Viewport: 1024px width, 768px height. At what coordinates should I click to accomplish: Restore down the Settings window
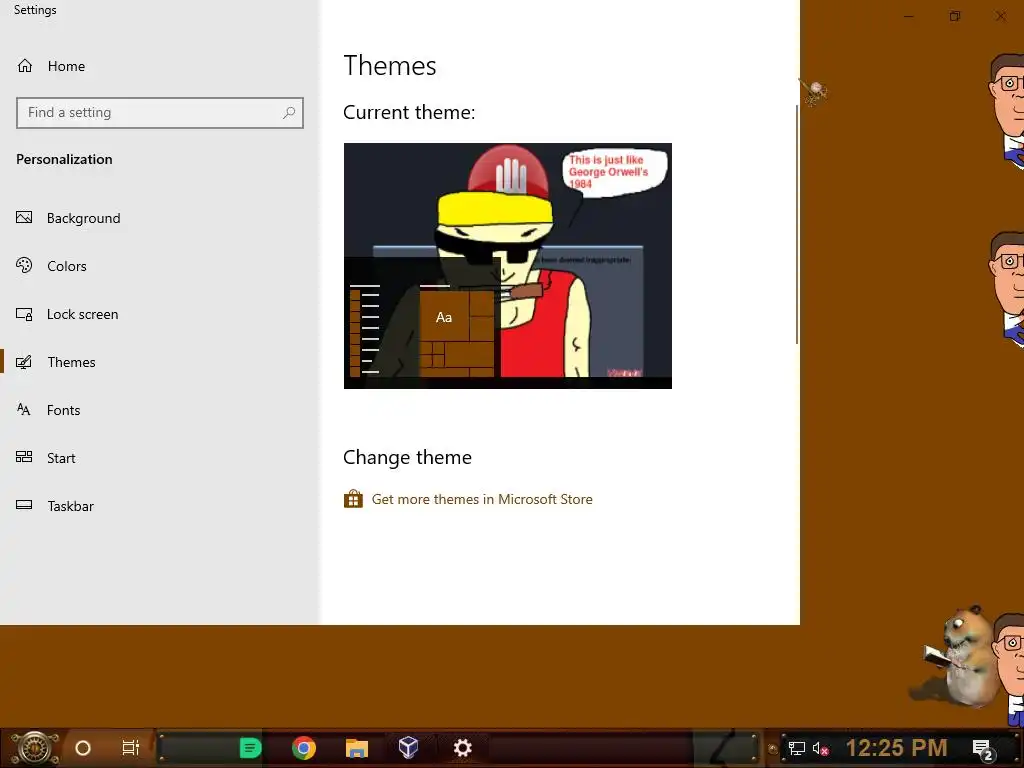tap(955, 16)
